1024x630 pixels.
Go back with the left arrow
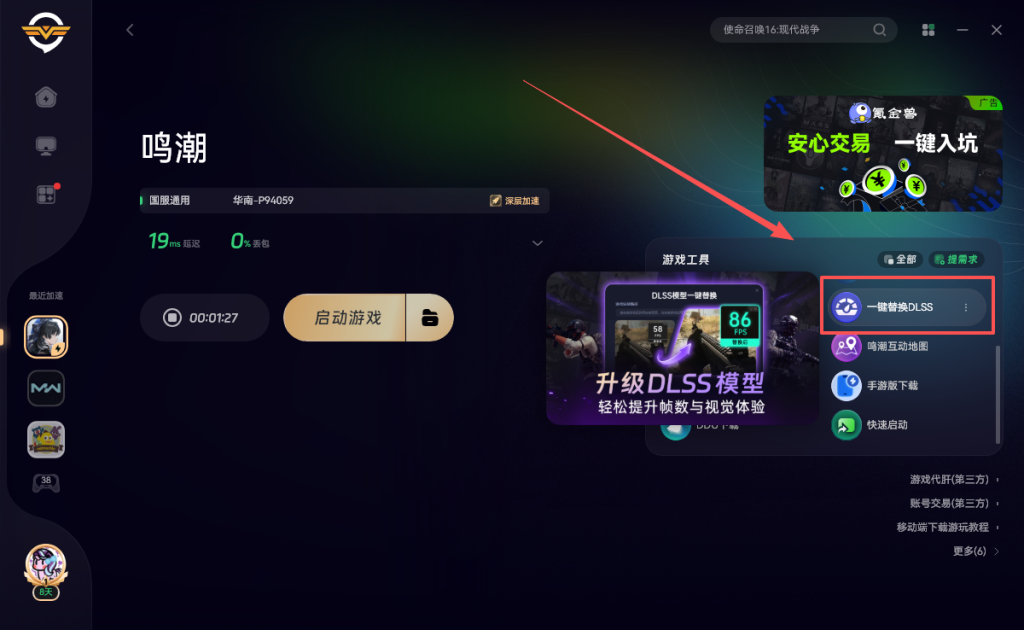pyautogui.click(x=130, y=30)
